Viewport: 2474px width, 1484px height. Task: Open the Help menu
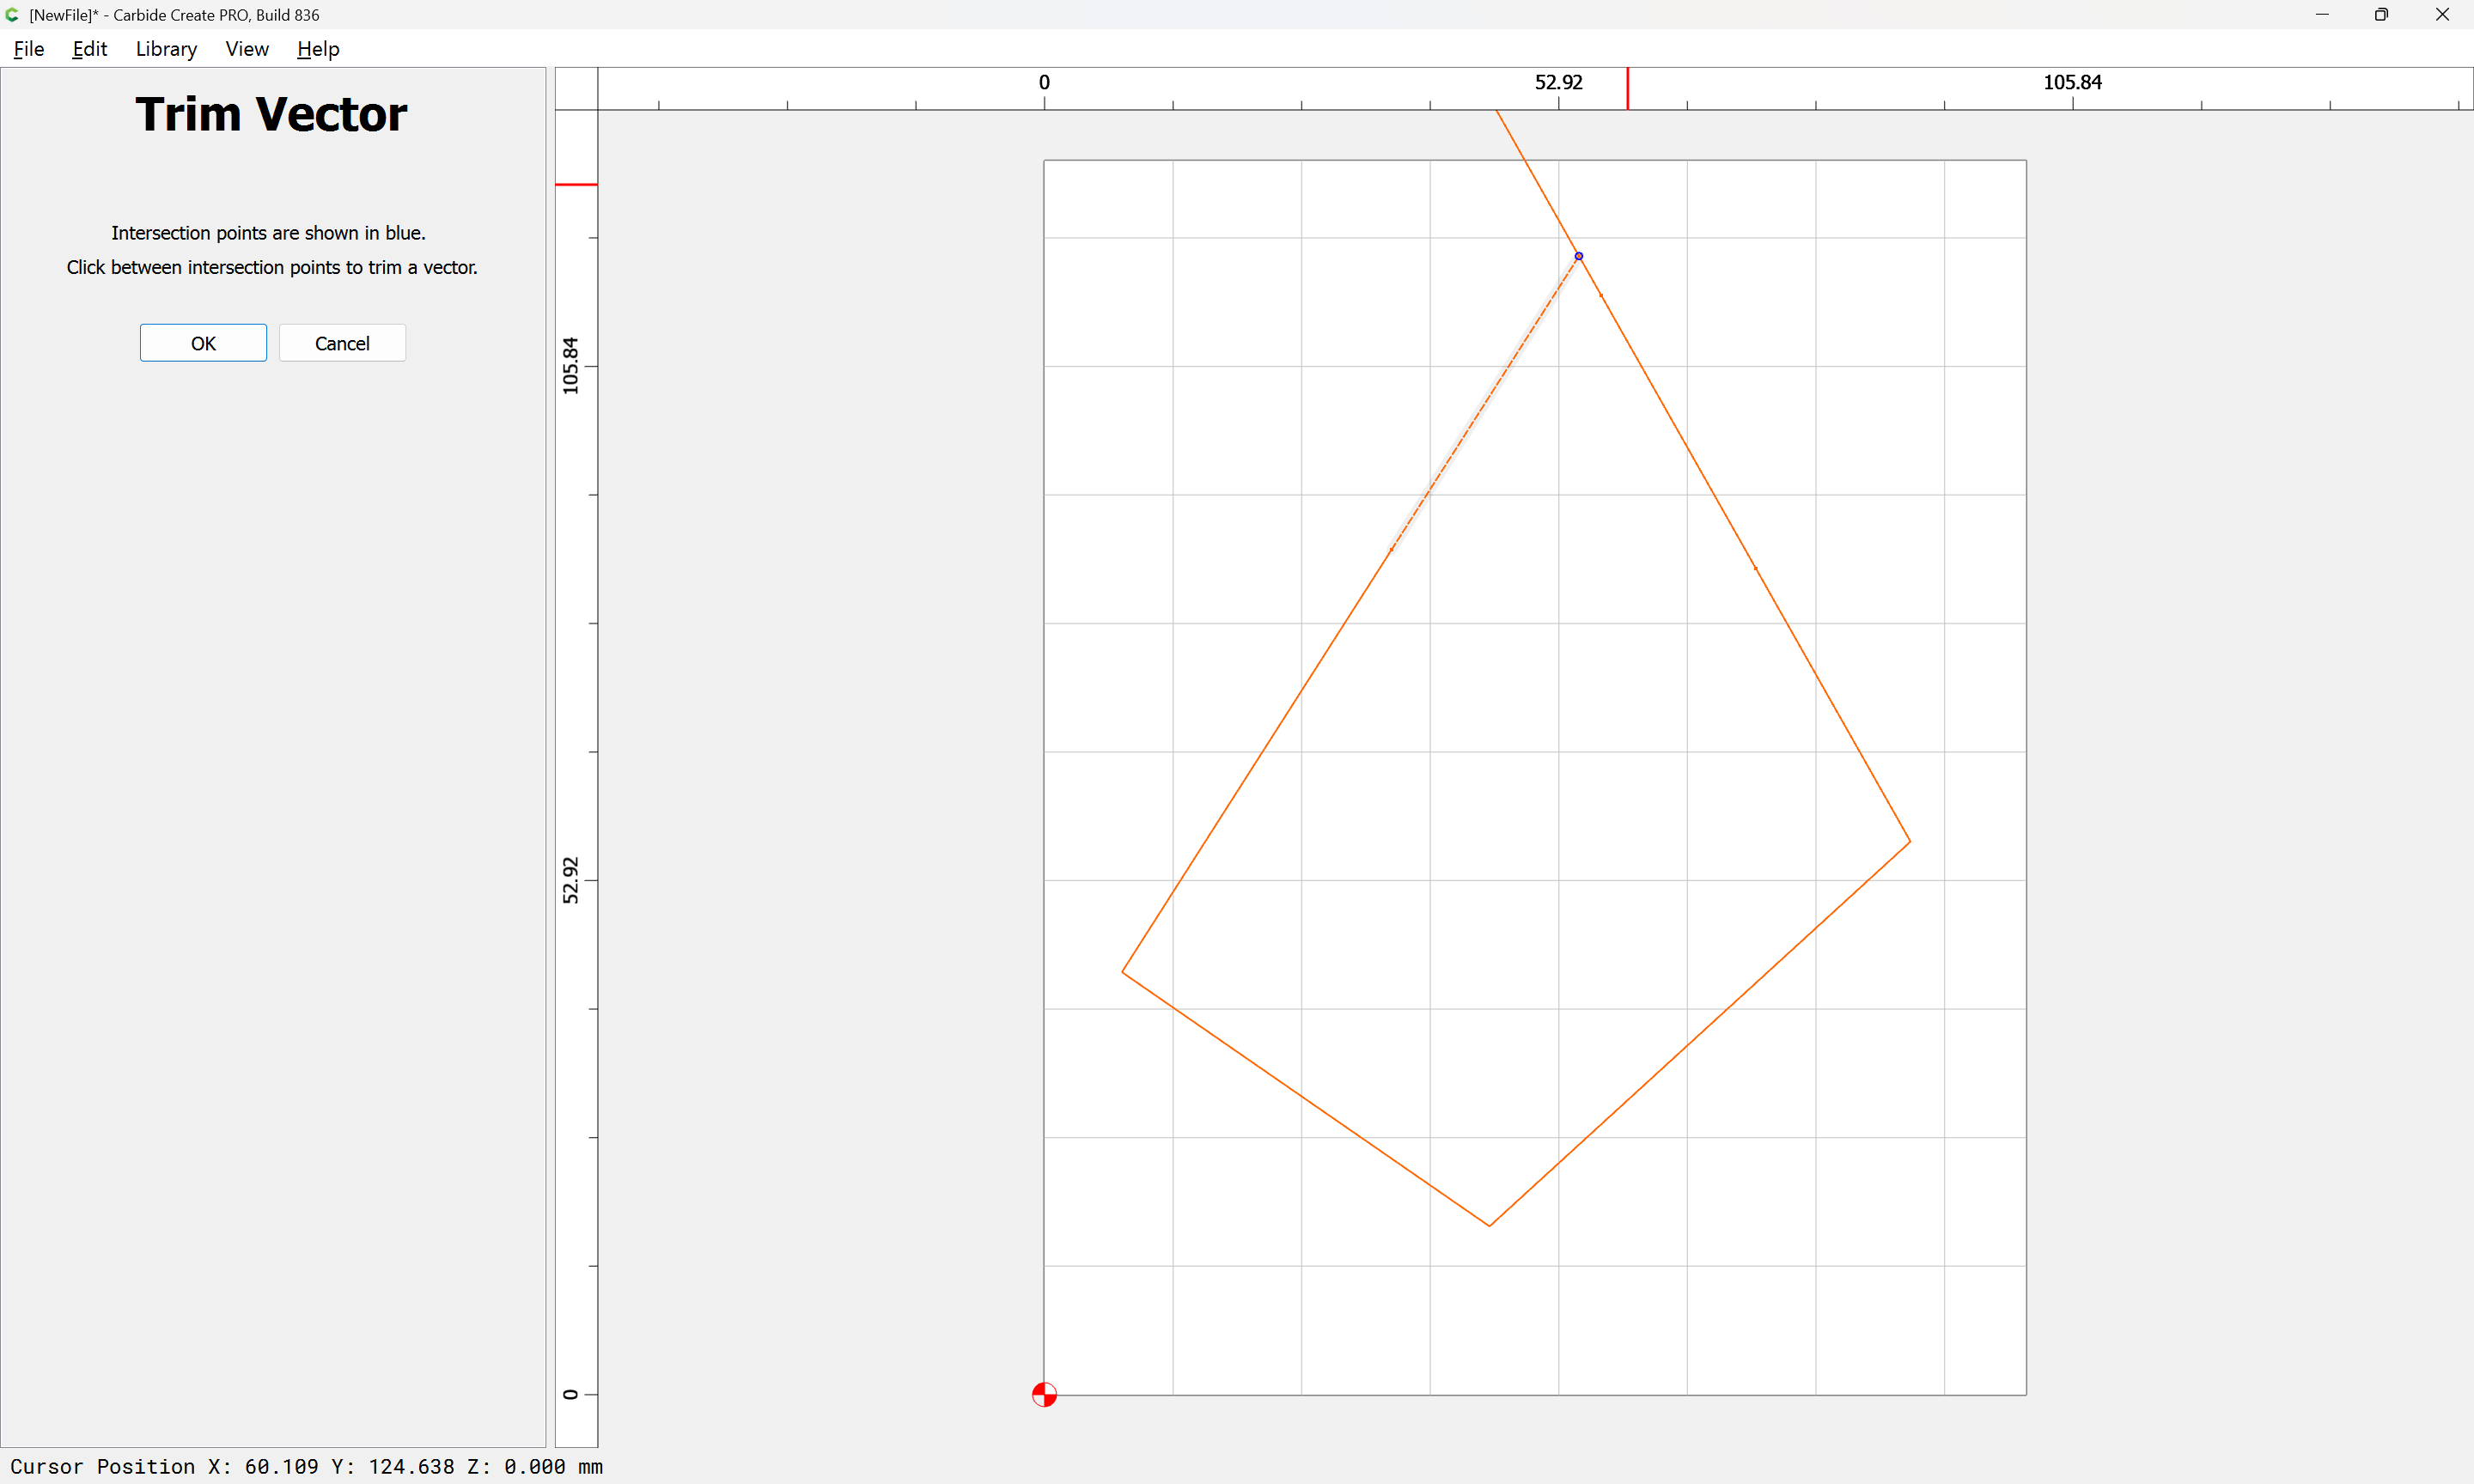[x=318, y=49]
